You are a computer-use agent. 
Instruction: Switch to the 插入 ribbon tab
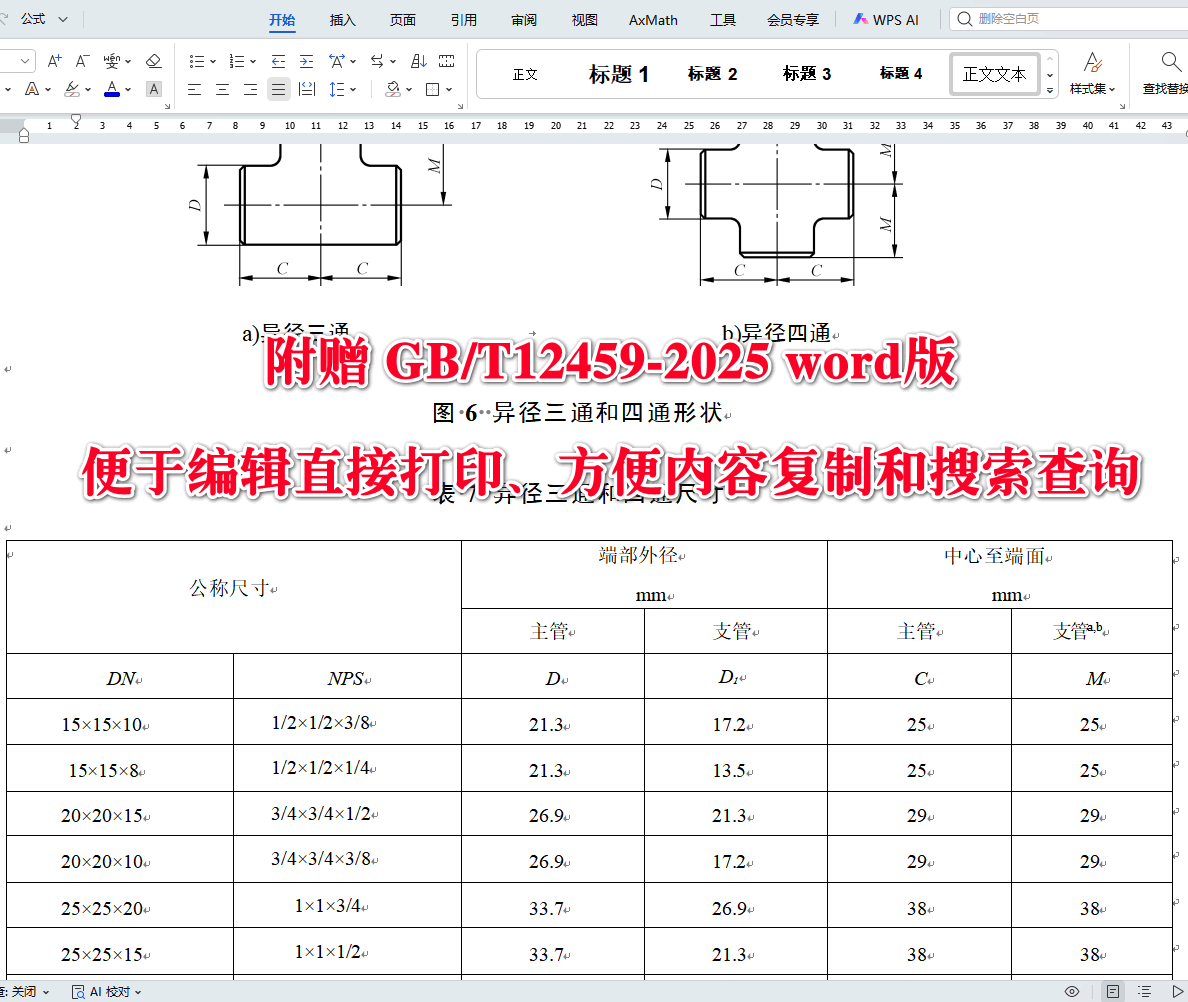click(343, 19)
